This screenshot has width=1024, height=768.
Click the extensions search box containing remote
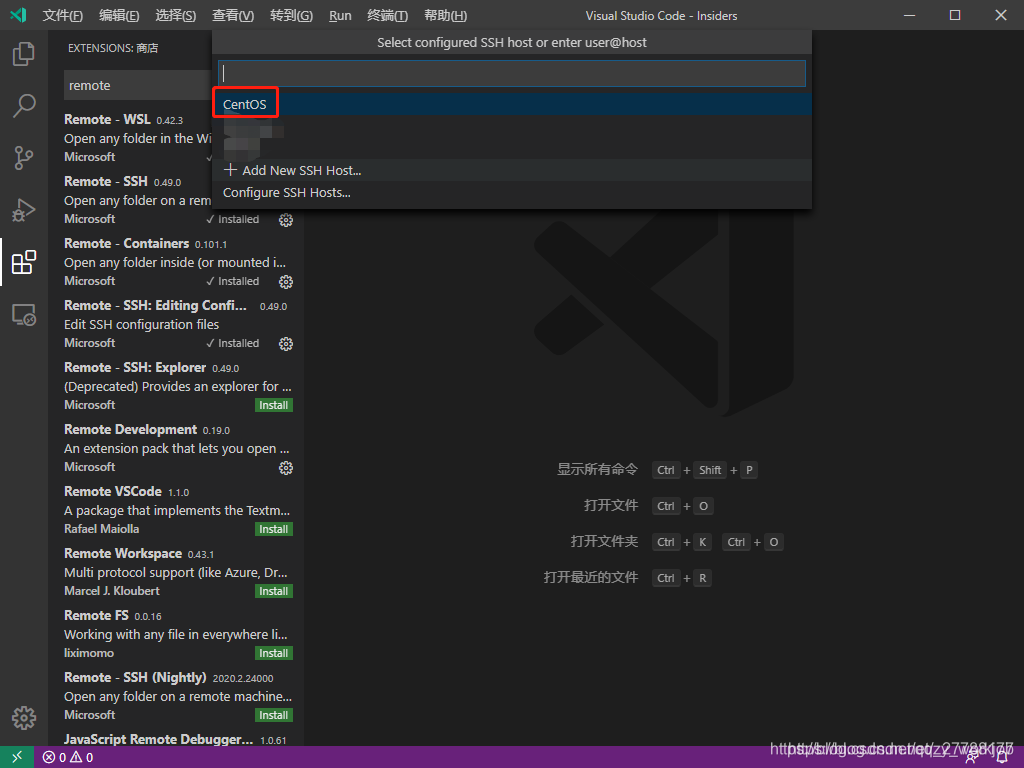tap(138, 86)
